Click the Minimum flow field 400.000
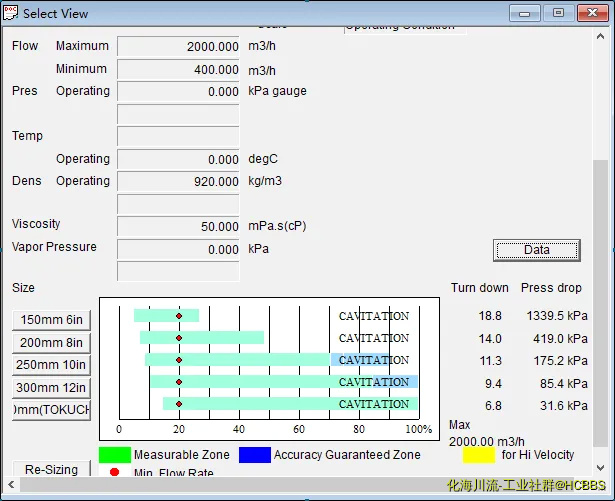The width and height of the screenshot is (615, 501). 178,69
